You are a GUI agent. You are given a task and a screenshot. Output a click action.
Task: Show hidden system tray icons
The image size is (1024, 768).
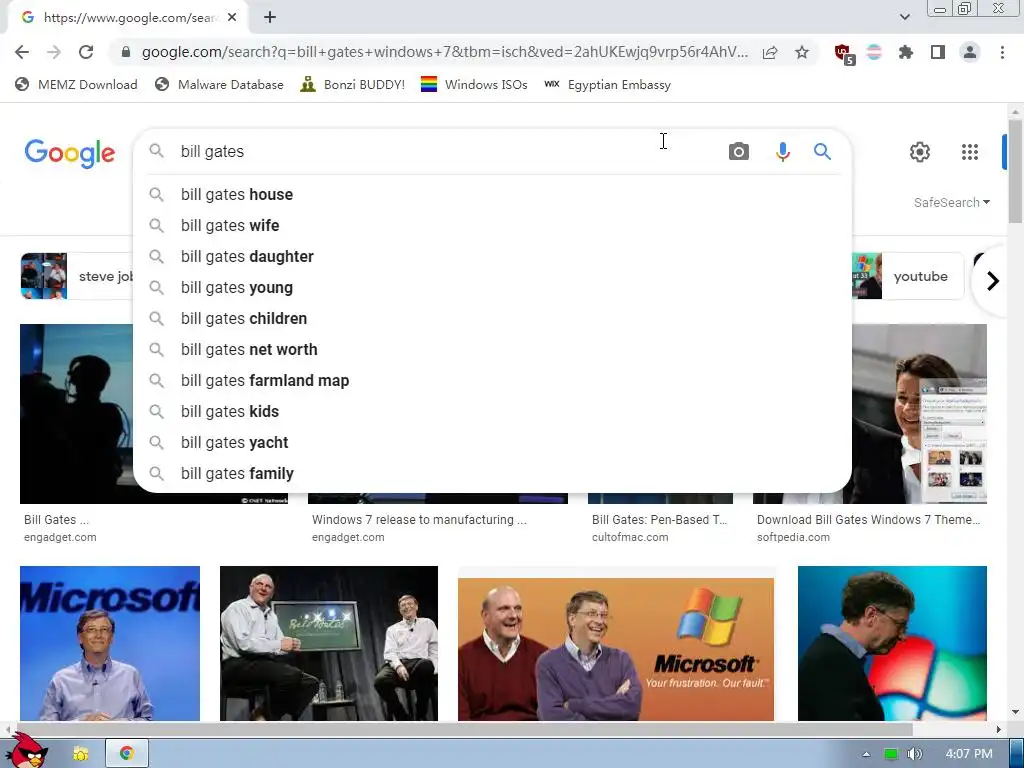point(866,754)
